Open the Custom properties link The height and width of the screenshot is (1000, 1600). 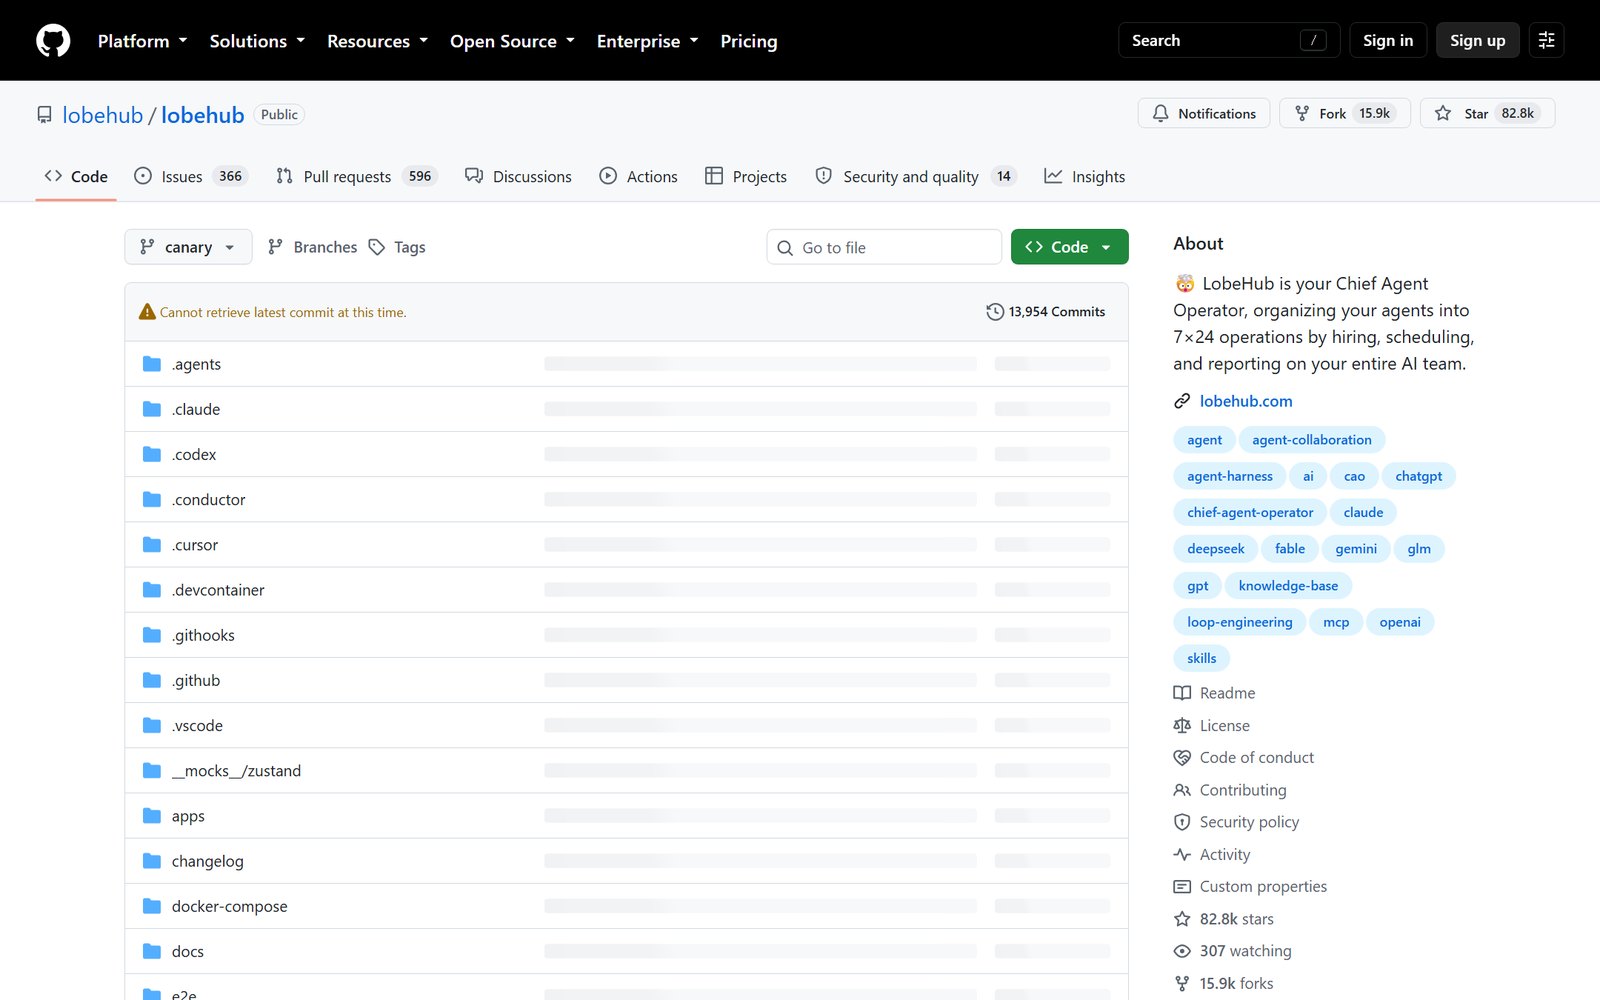coord(1263,887)
